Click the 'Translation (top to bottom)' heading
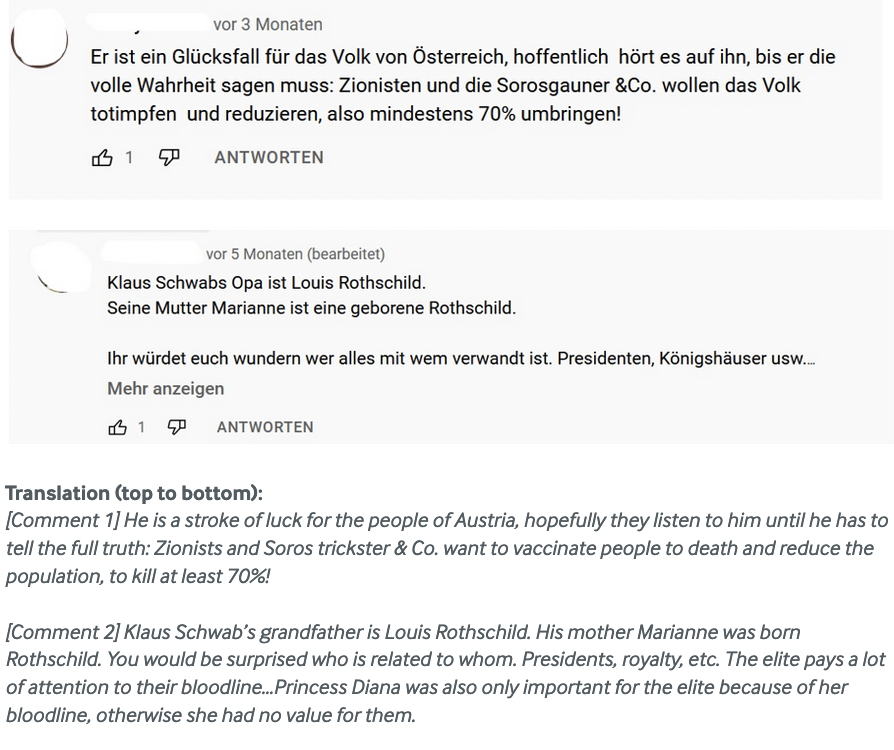 (x=134, y=493)
